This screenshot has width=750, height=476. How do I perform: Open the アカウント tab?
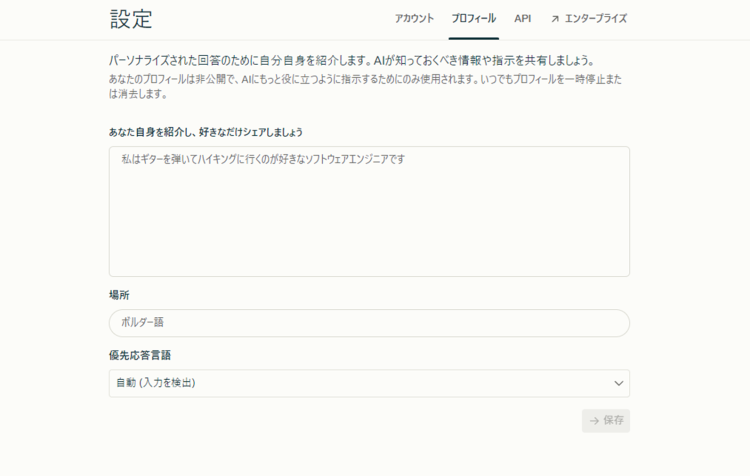click(414, 19)
